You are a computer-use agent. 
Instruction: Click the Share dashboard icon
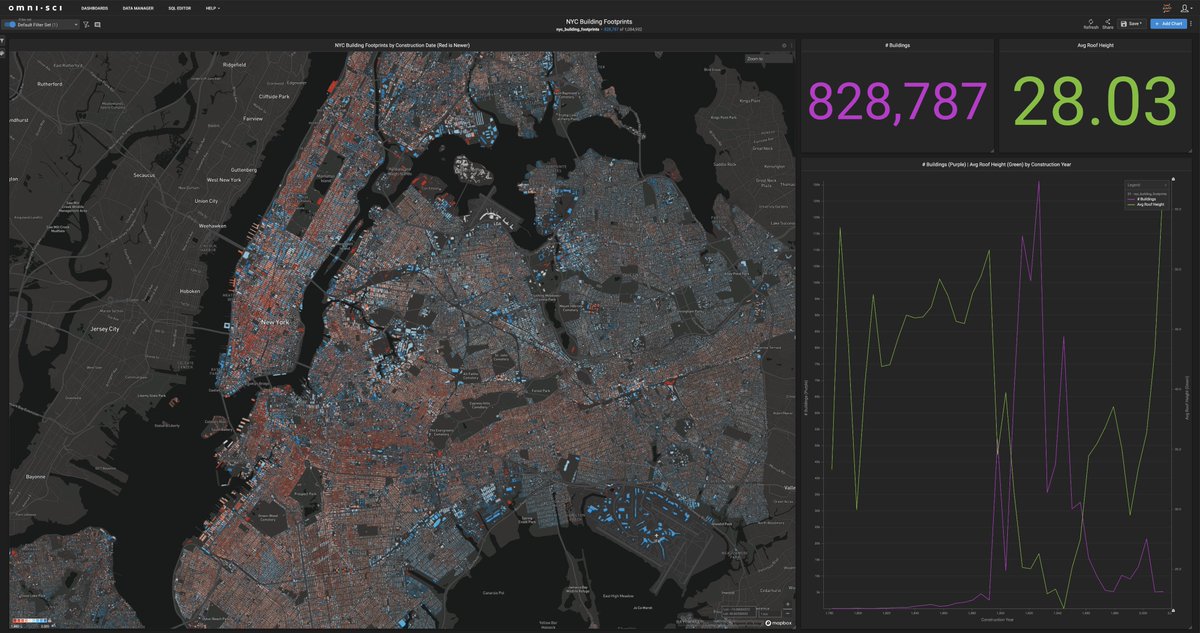click(1108, 22)
